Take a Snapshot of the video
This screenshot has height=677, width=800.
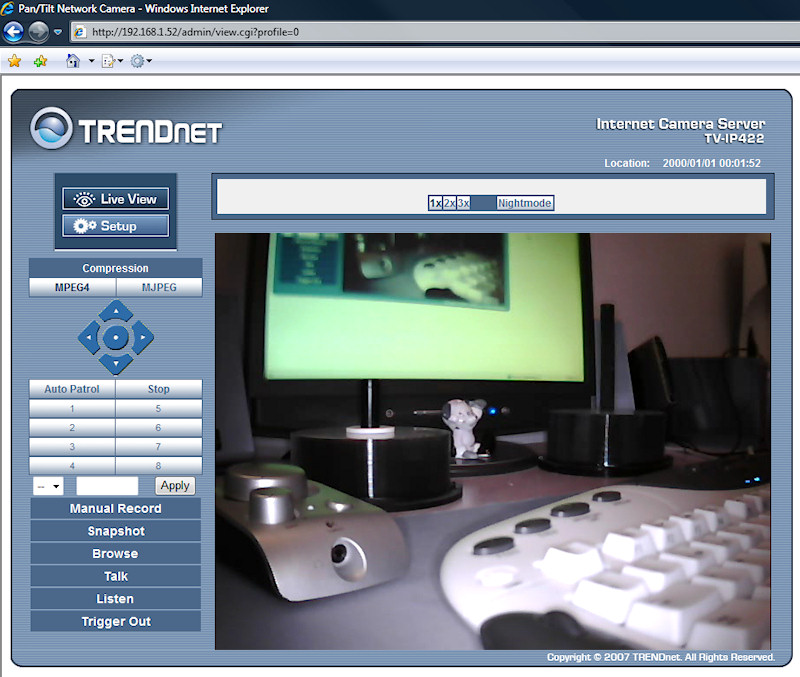pos(116,531)
